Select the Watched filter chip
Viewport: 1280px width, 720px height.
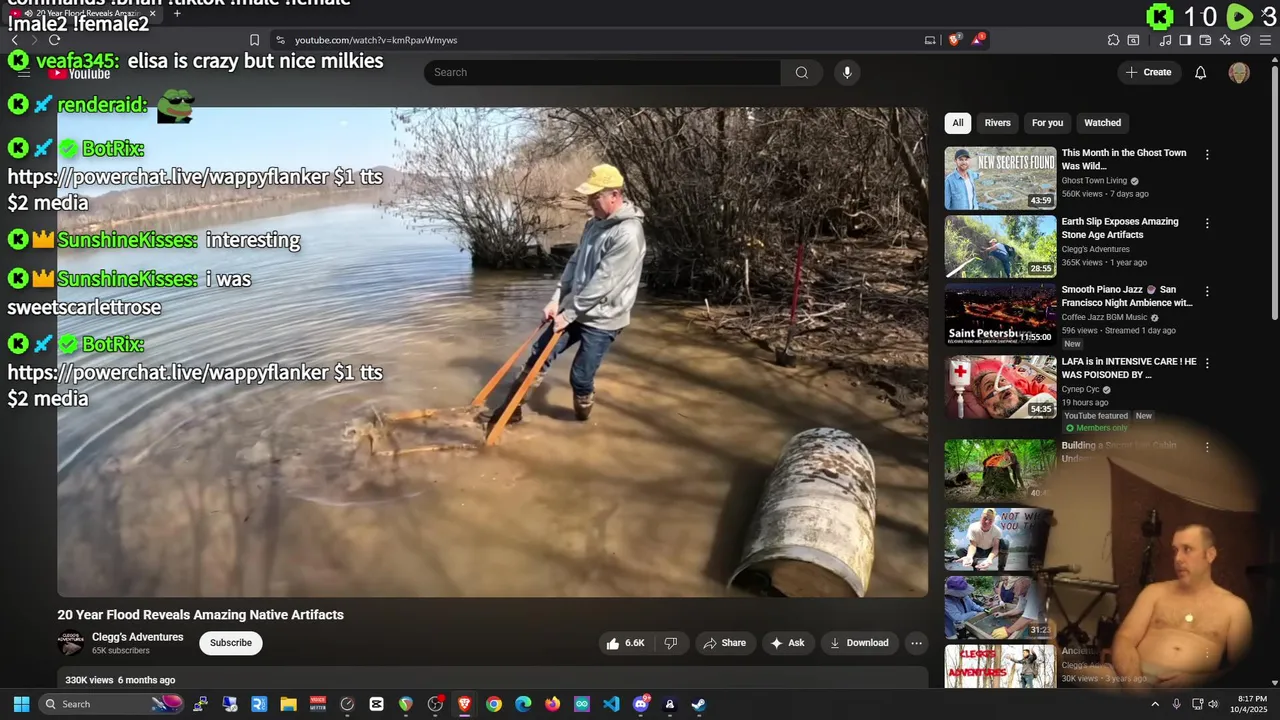click(1103, 123)
